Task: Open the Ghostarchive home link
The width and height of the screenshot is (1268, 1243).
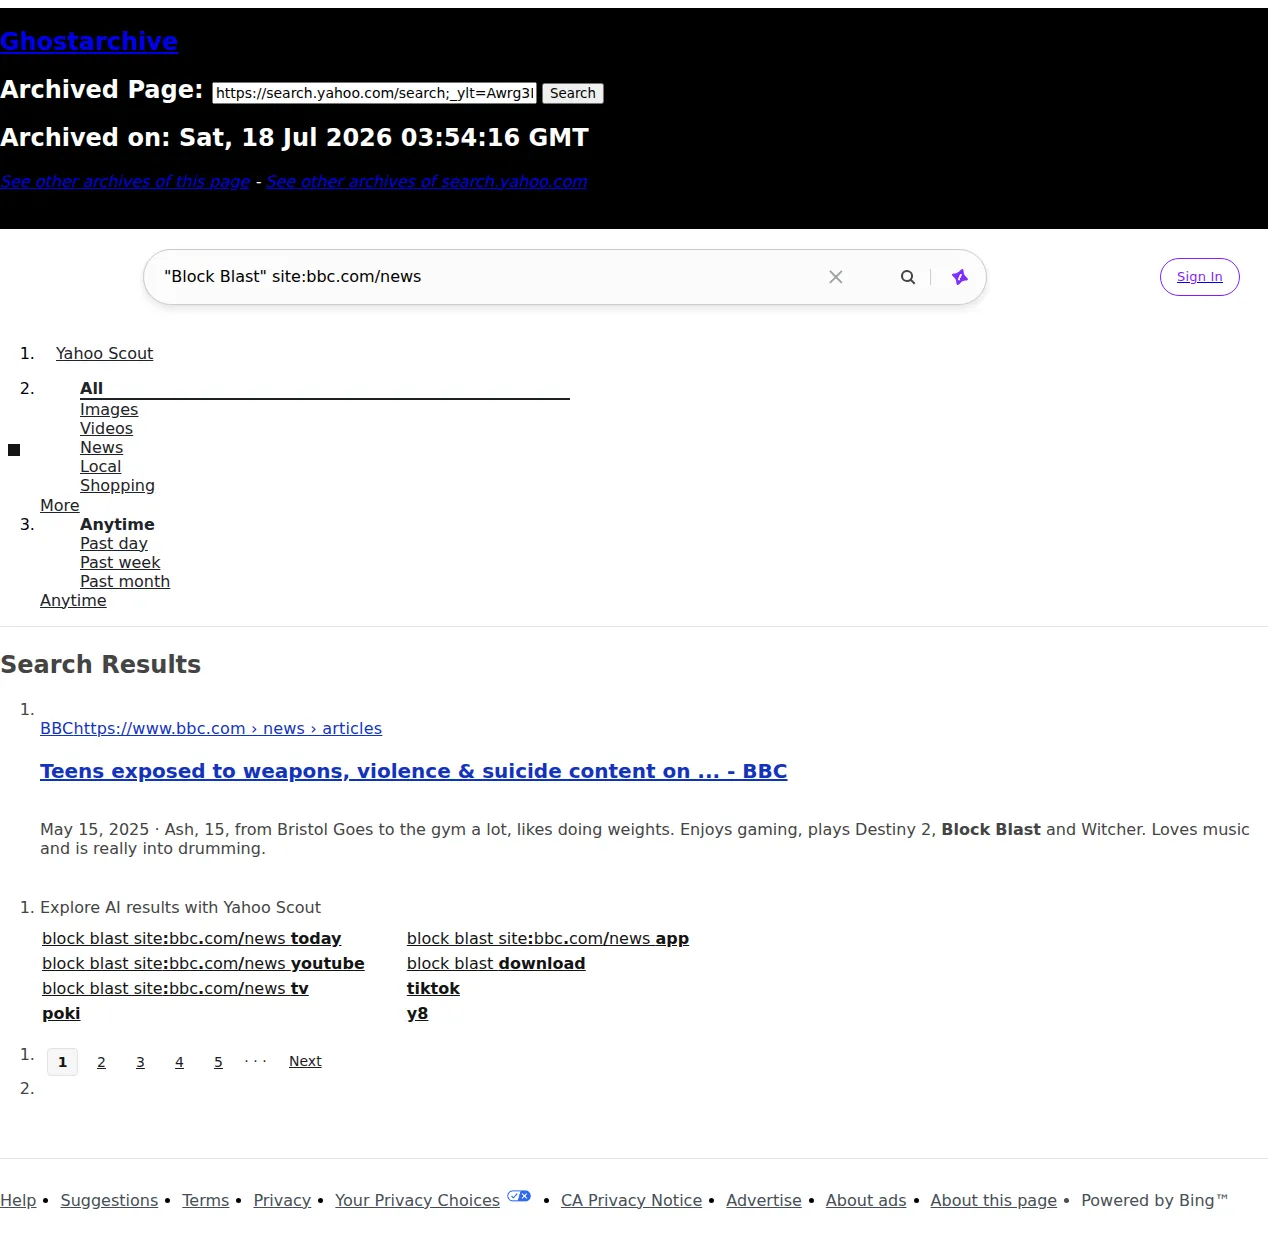Action: pyautogui.click(x=89, y=41)
